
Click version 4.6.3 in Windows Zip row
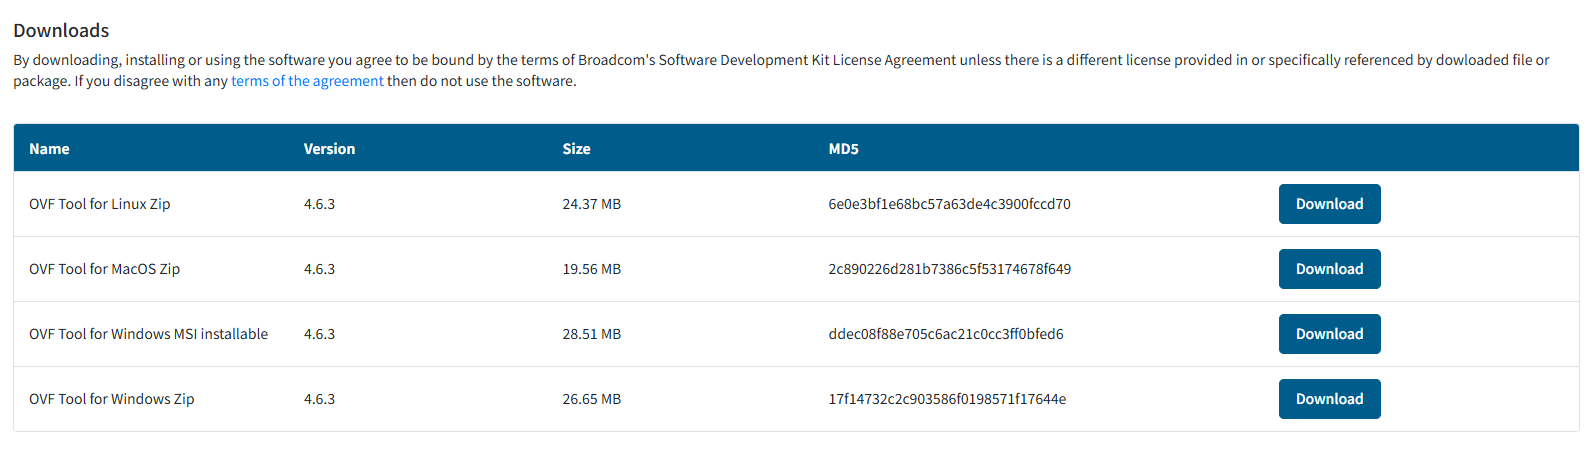[319, 399]
